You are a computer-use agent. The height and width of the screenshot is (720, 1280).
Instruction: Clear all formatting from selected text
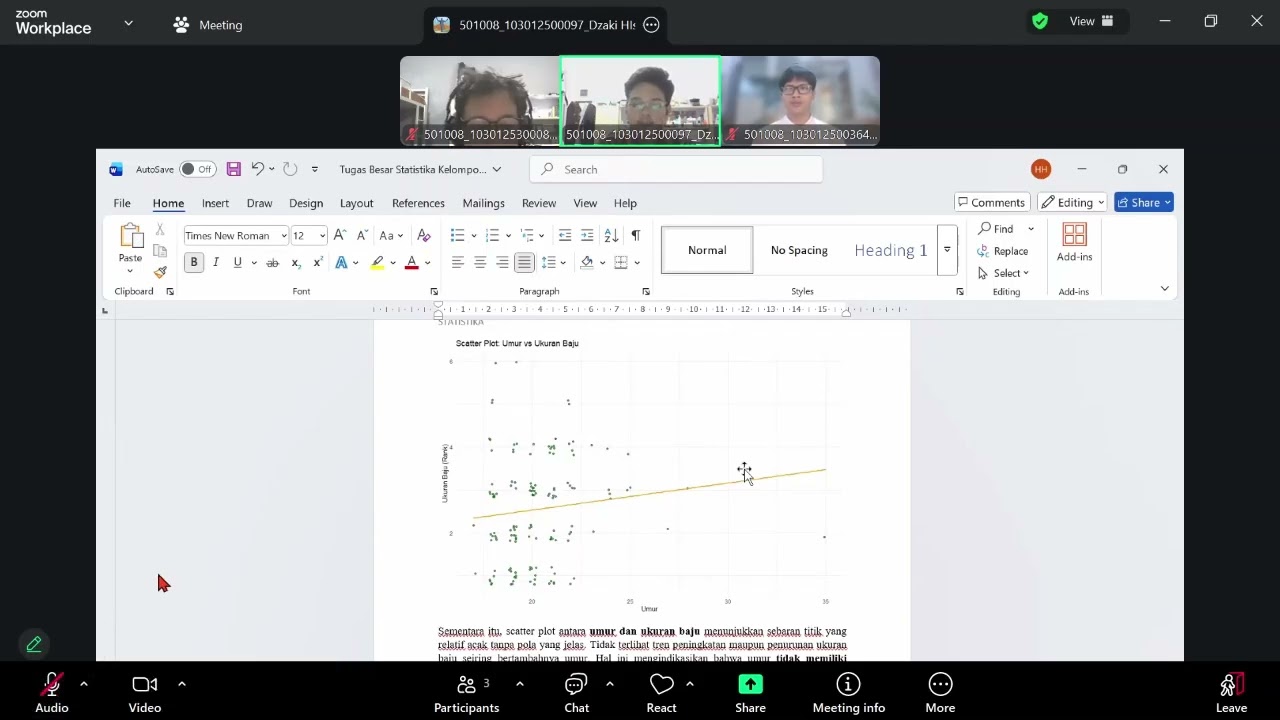[424, 235]
